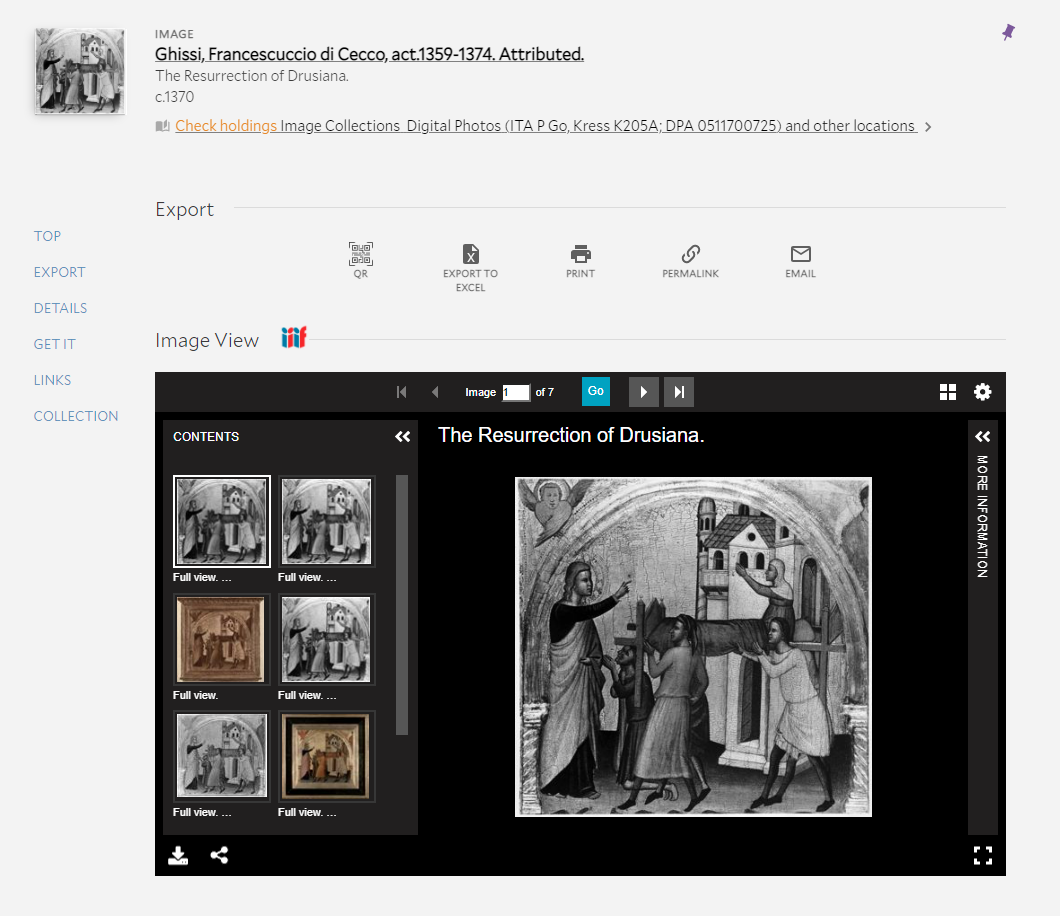1060x916 pixels.
Task: Jump to Details section
Action: [x=60, y=308]
